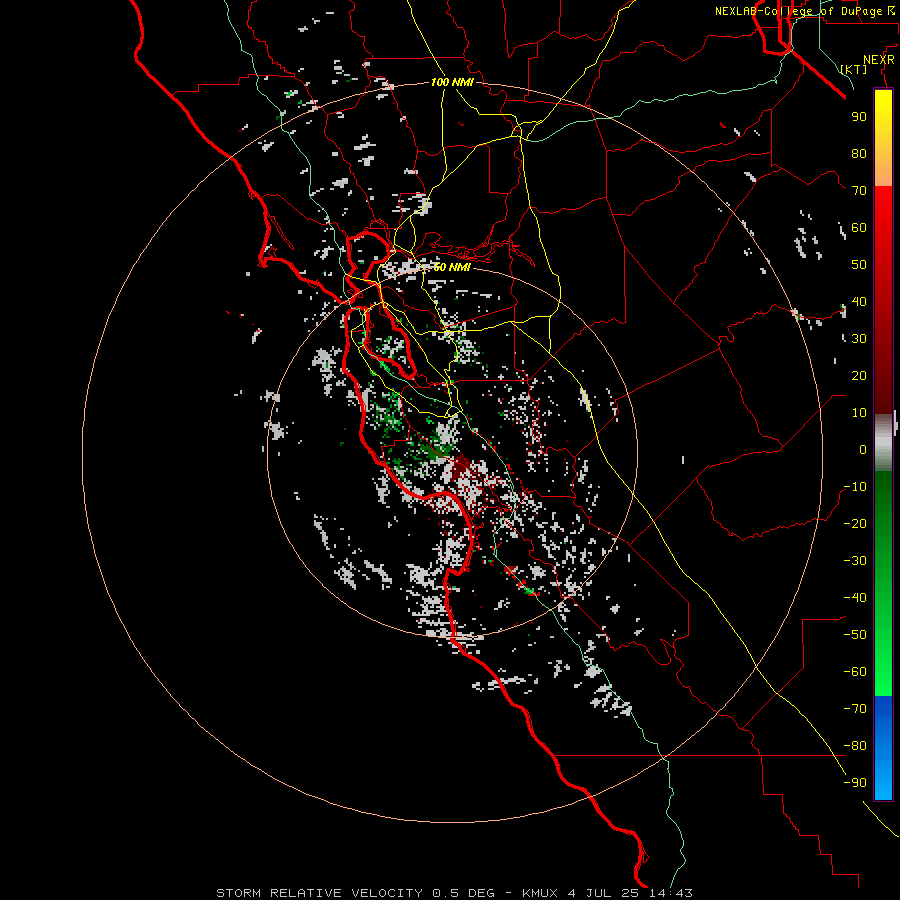Click the 70 value on the velocity scale
This screenshot has height=900, width=900.
coord(859,191)
